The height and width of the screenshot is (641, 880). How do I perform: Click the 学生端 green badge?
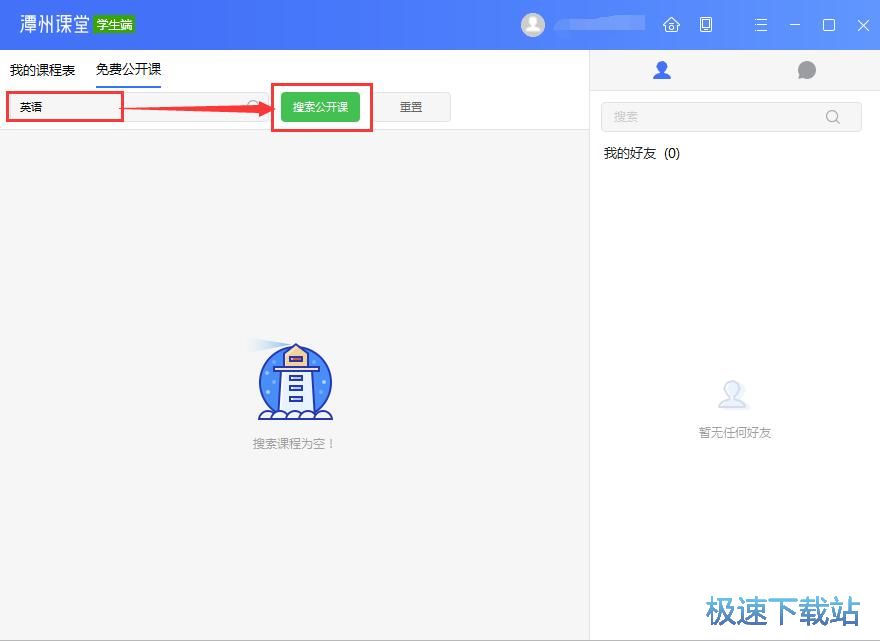tap(114, 25)
